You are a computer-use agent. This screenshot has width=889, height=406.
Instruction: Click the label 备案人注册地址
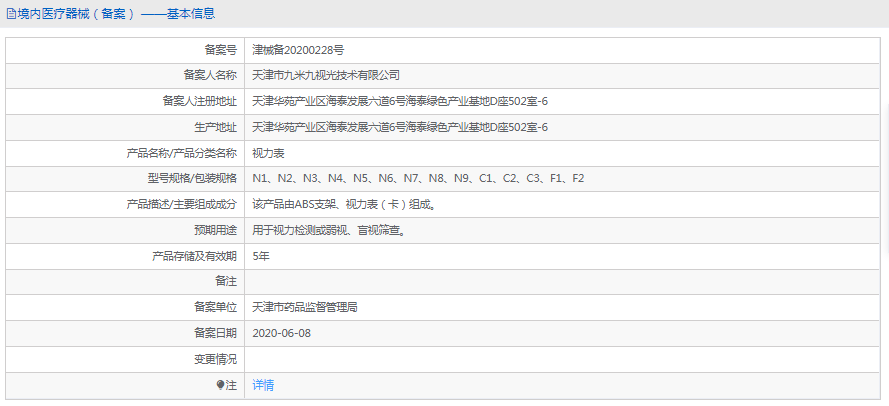coord(200,102)
